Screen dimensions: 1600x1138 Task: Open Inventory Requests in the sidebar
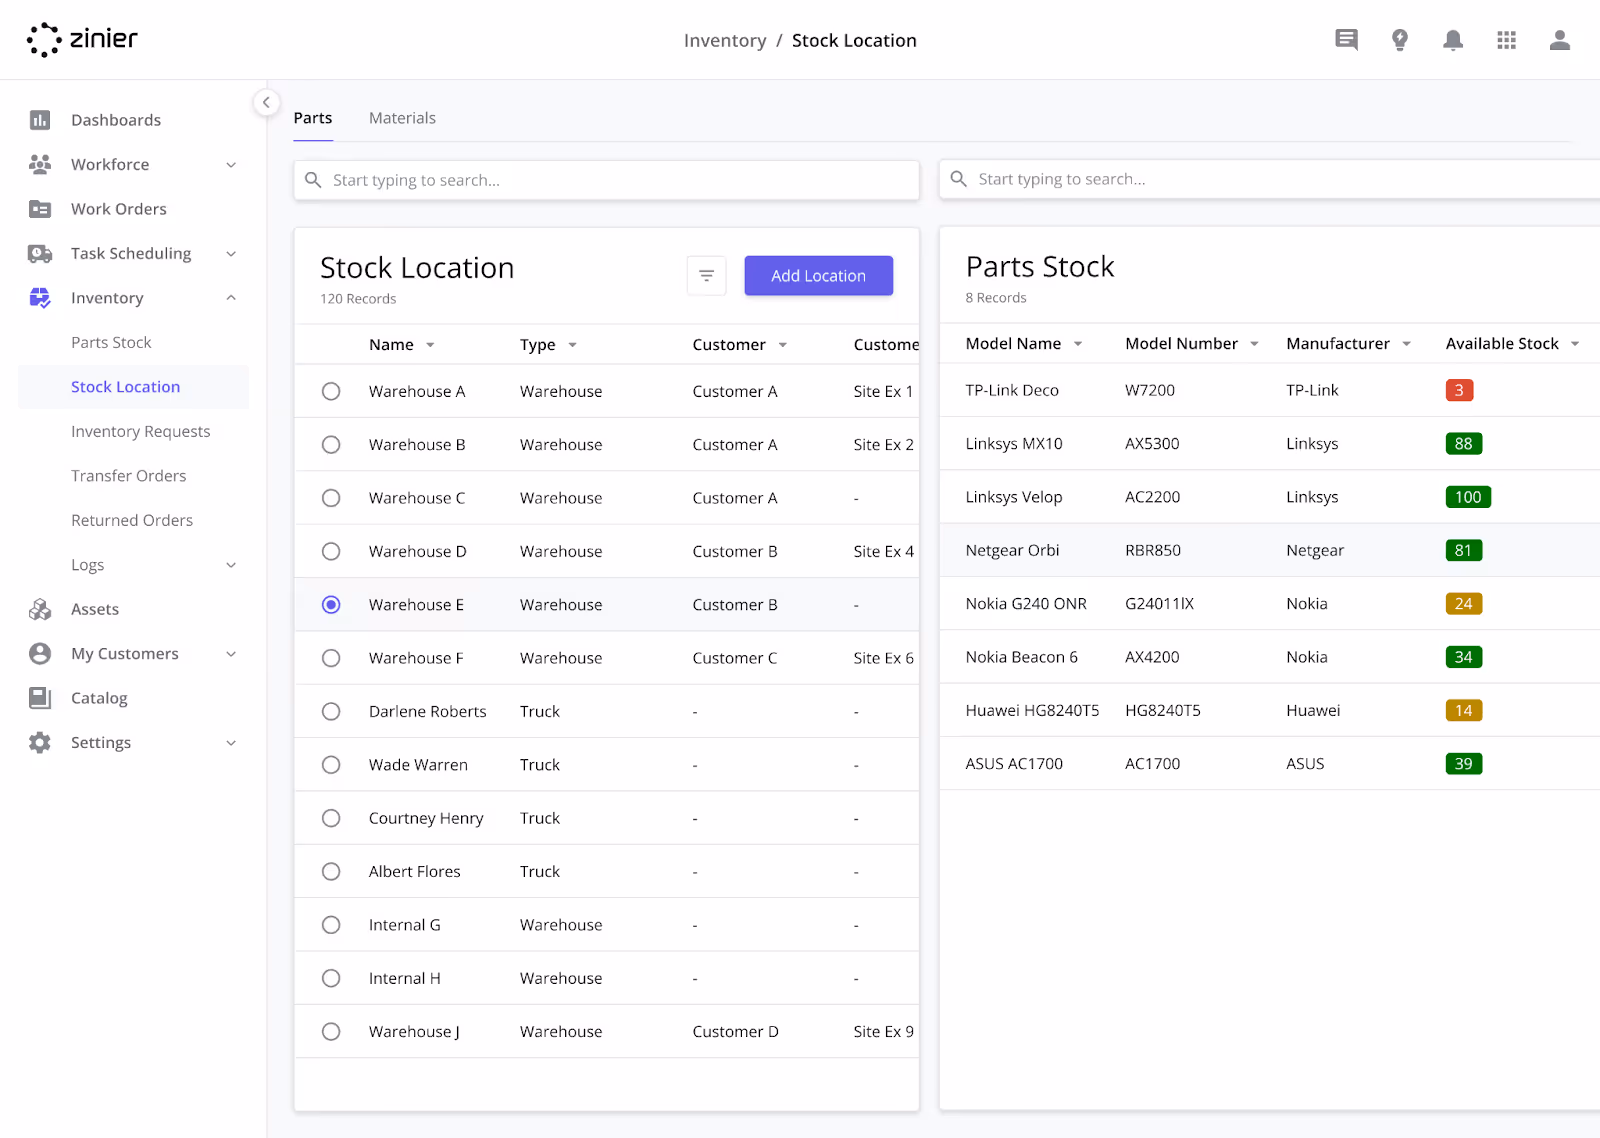(x=141, y=431)
